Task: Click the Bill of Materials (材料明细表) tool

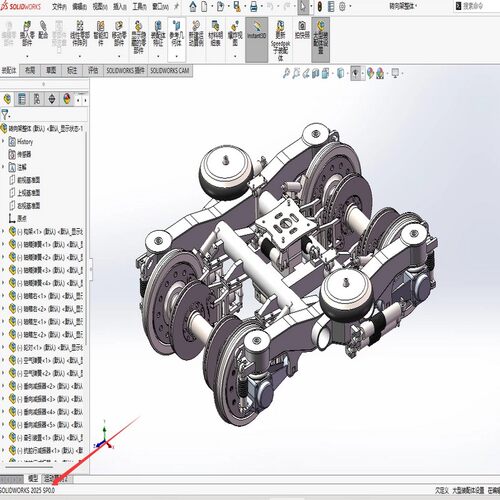Action: click(215, 33)
